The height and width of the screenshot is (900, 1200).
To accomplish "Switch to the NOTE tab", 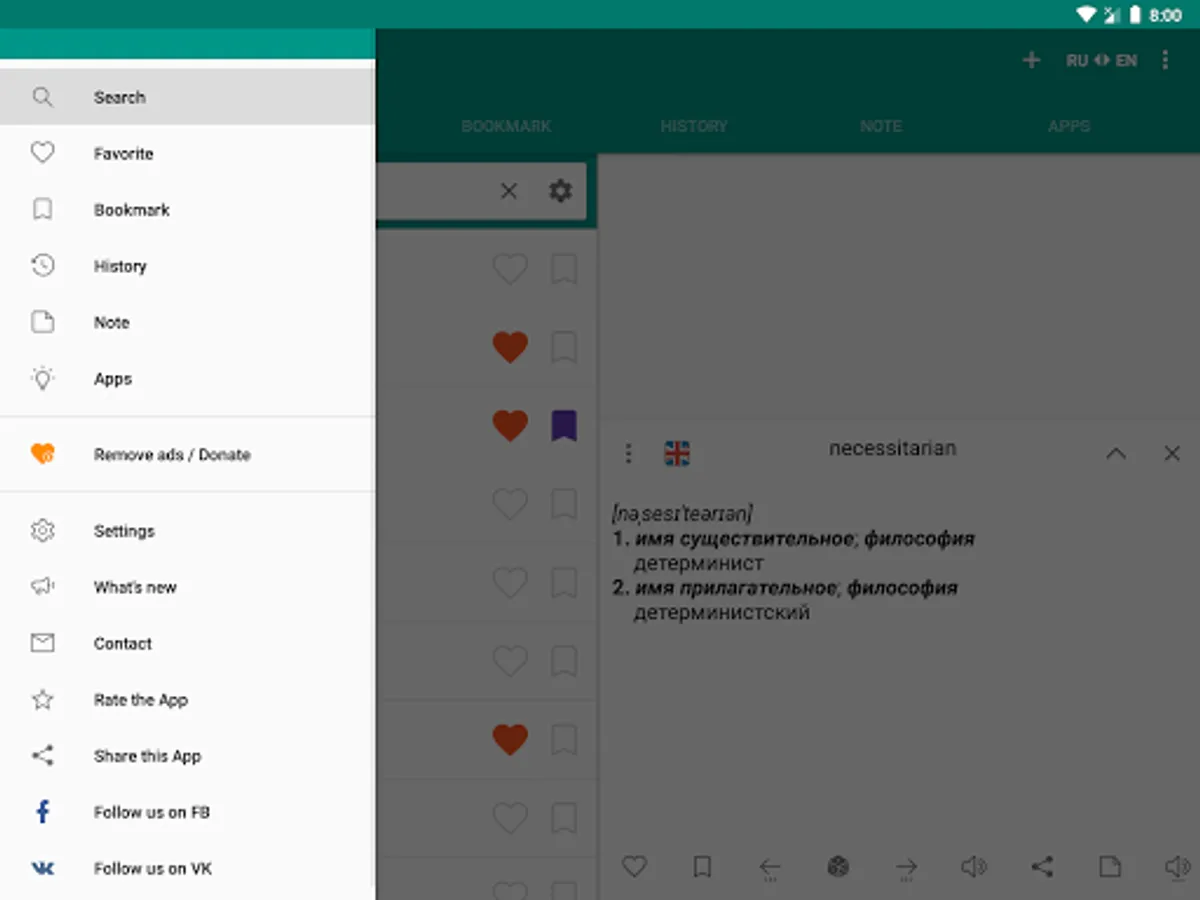I will click(x=881, y=126).
